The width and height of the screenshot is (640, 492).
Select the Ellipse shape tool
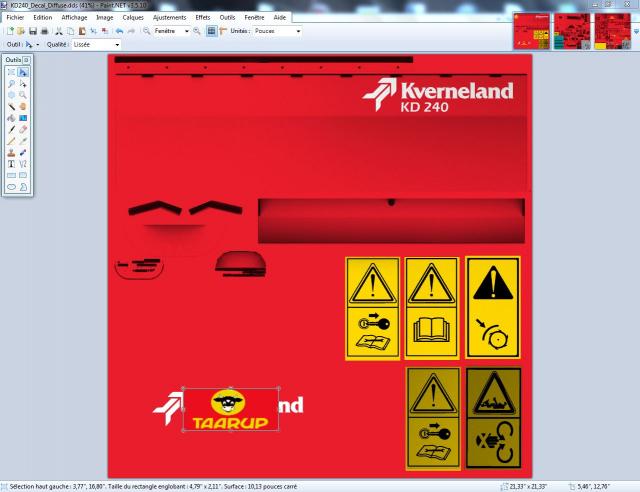tap(11, 187)
